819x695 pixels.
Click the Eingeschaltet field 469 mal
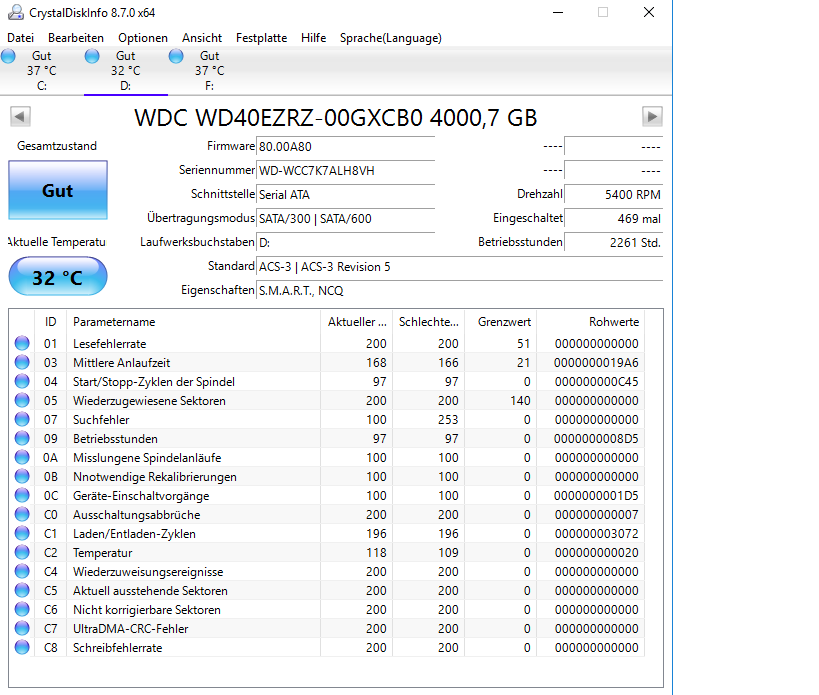pos(614,219)
